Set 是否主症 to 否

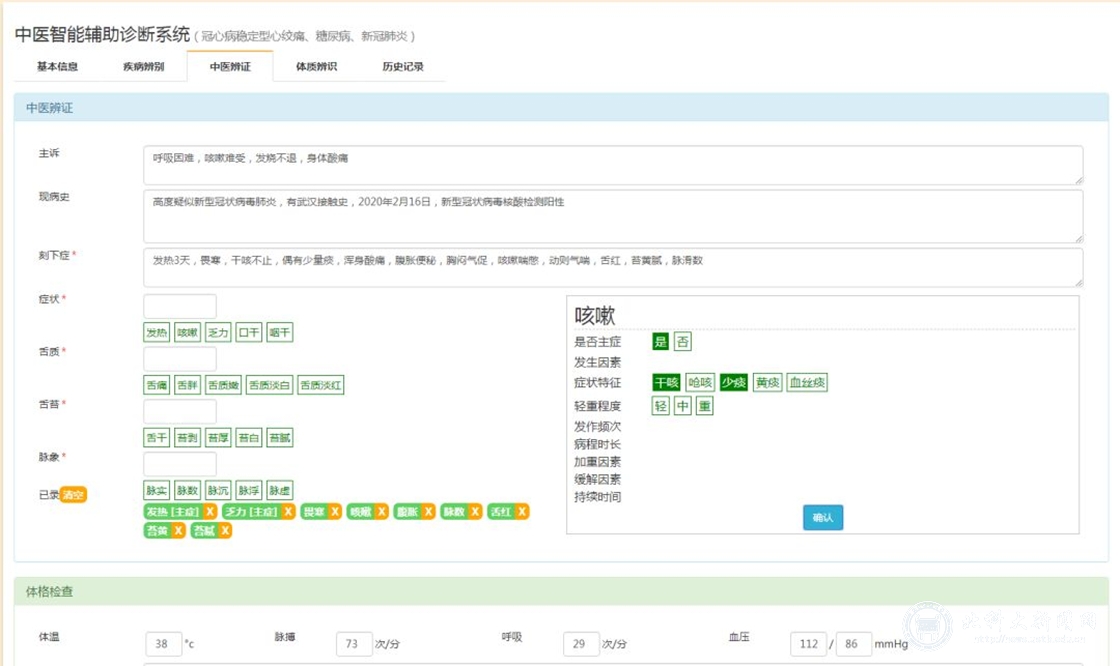pyautogui.click(x=683, y=342)
